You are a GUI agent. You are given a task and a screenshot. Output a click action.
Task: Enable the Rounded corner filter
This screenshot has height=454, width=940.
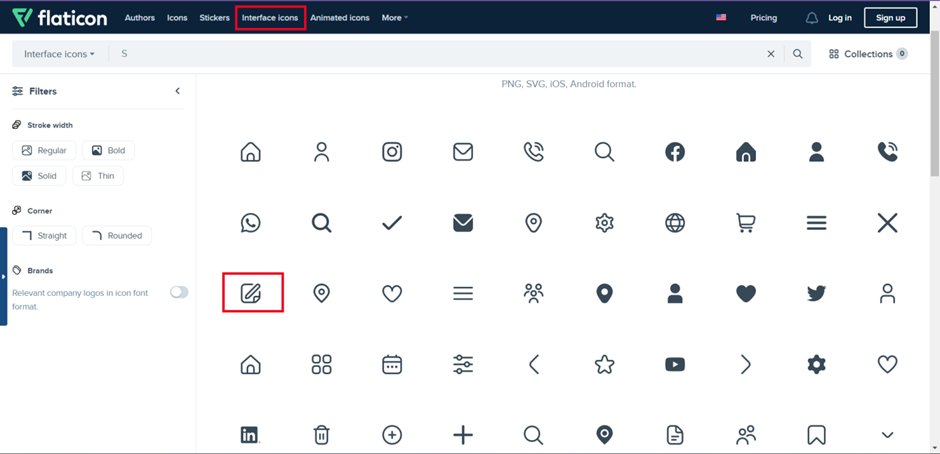pyautogui.click(x=116, y=236)
